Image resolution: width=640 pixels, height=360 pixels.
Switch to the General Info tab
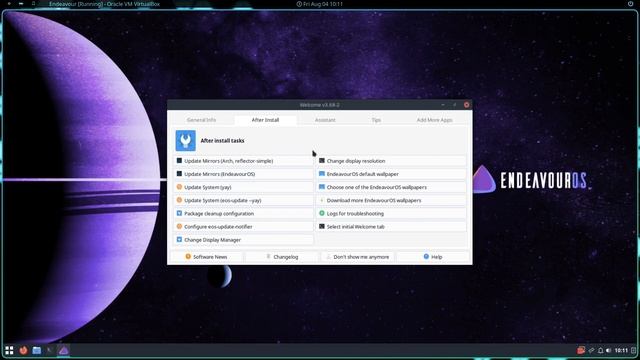(201, 120)
